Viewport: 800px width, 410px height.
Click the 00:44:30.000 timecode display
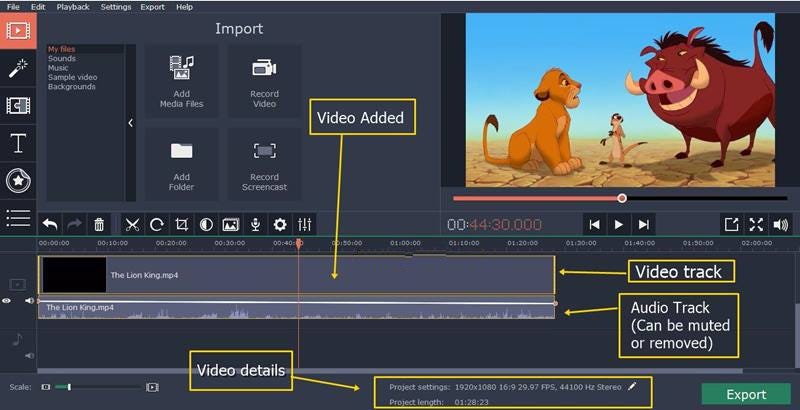494,224
